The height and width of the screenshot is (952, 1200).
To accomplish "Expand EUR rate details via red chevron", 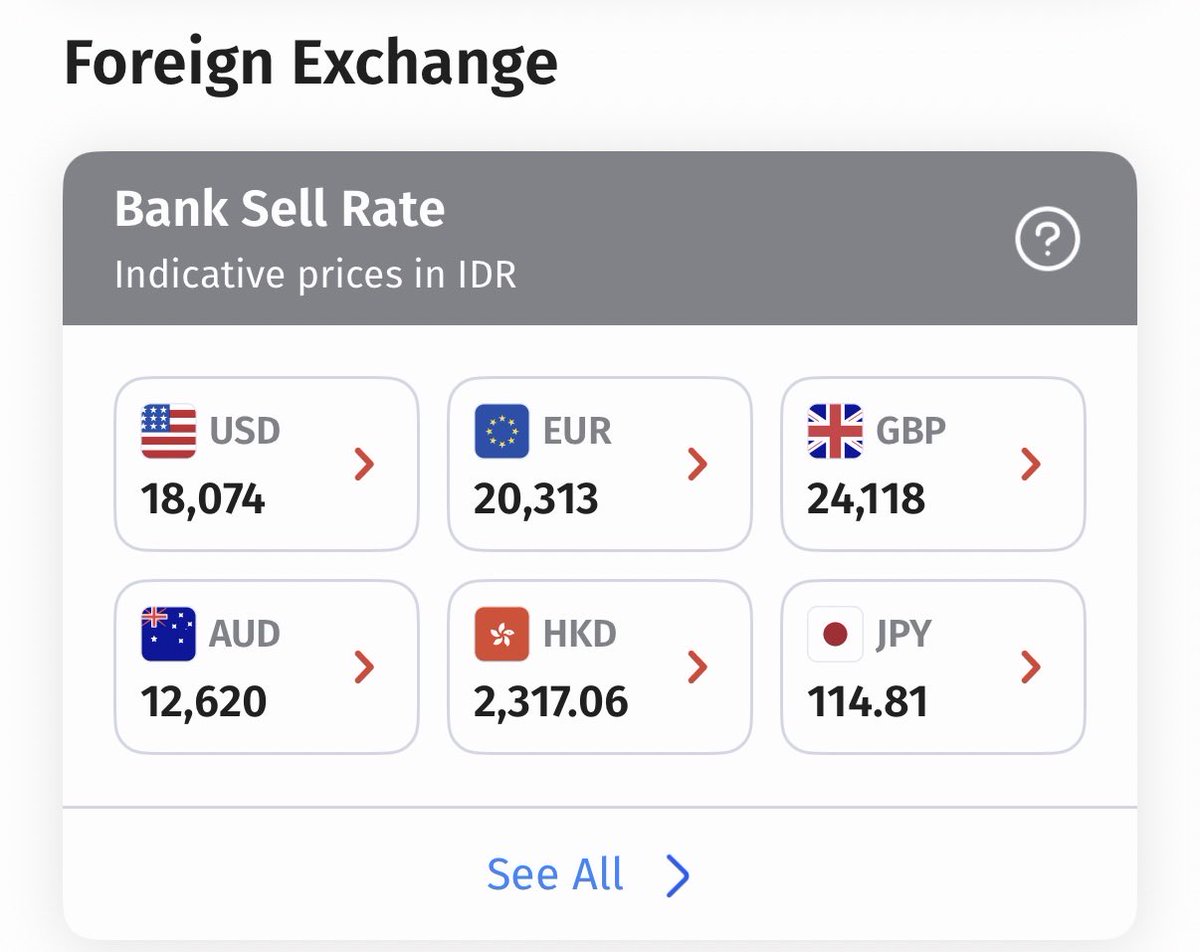I will pos(698,464).
